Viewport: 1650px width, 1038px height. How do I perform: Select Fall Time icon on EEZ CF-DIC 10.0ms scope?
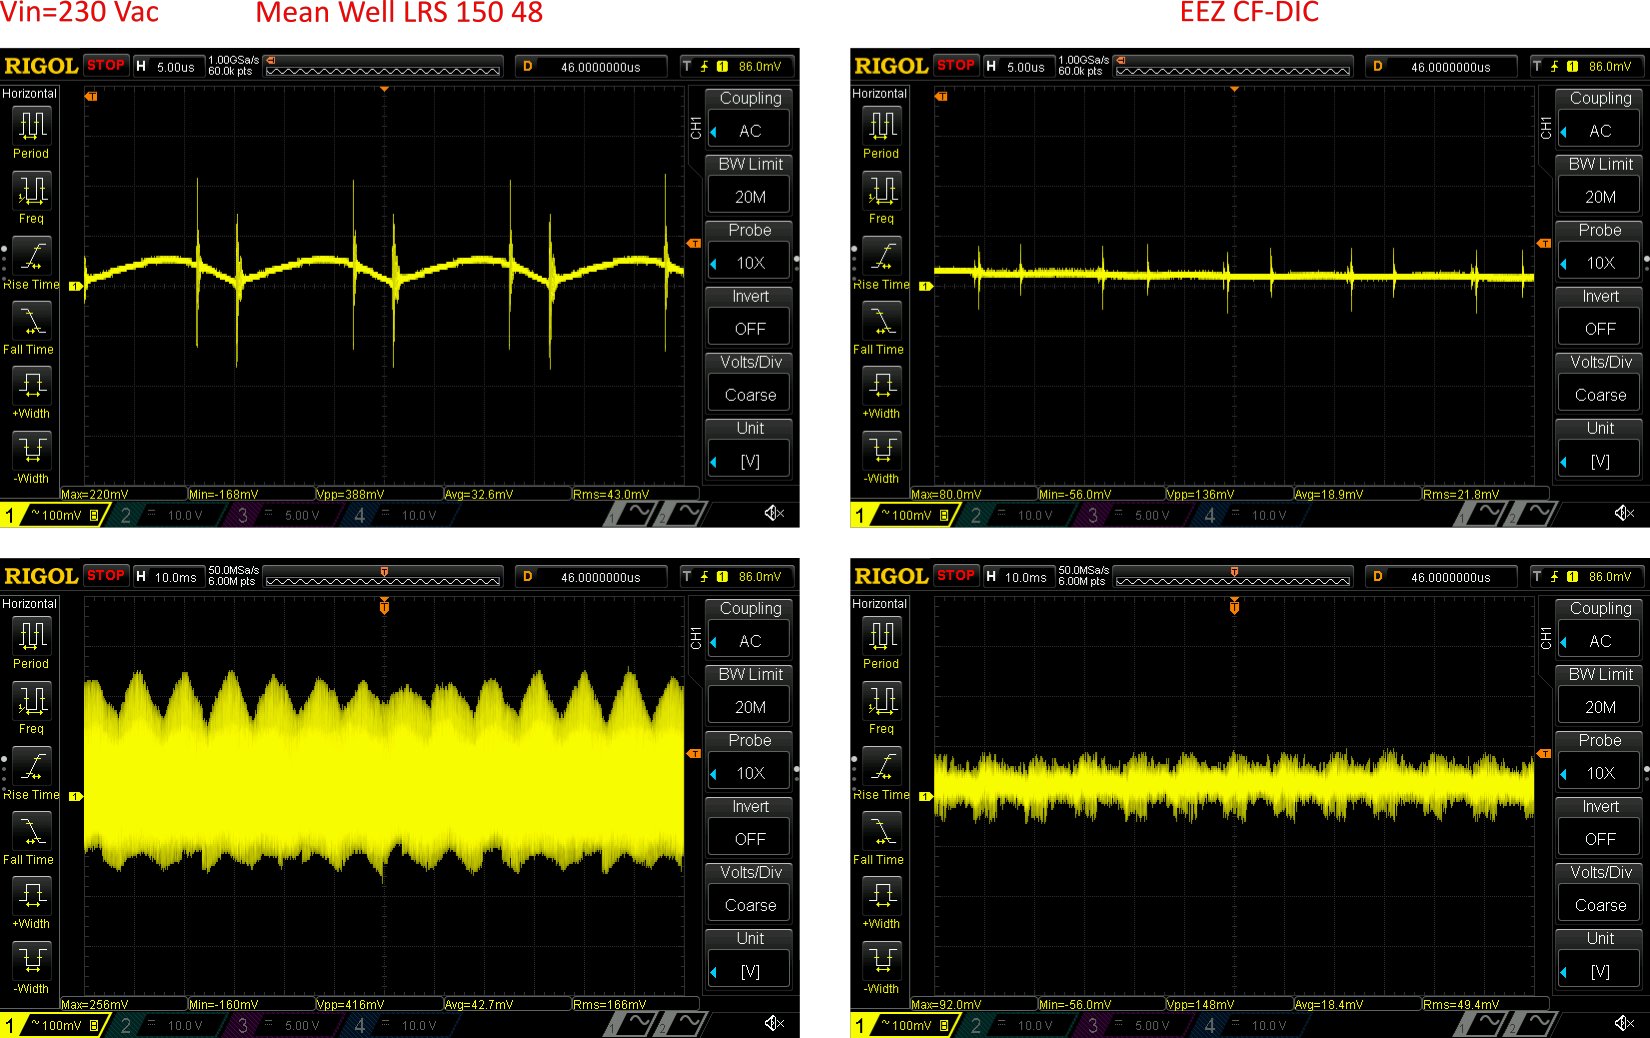click(x=882, y=831)
